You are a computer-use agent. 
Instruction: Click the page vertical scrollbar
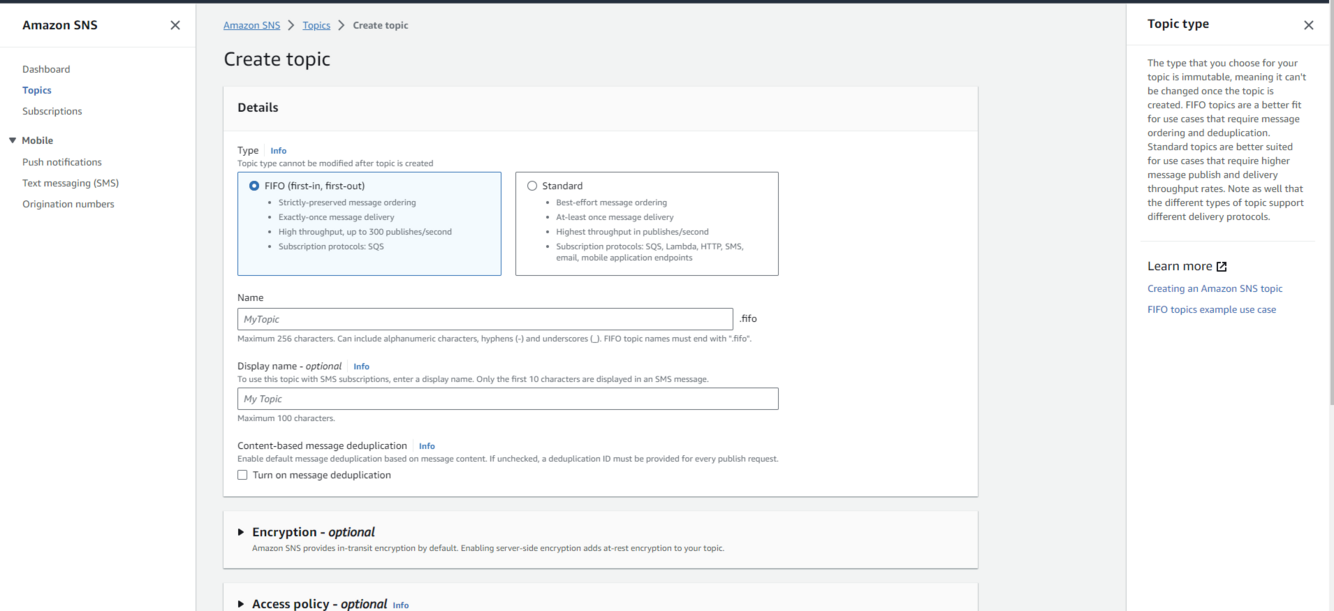1330,204
